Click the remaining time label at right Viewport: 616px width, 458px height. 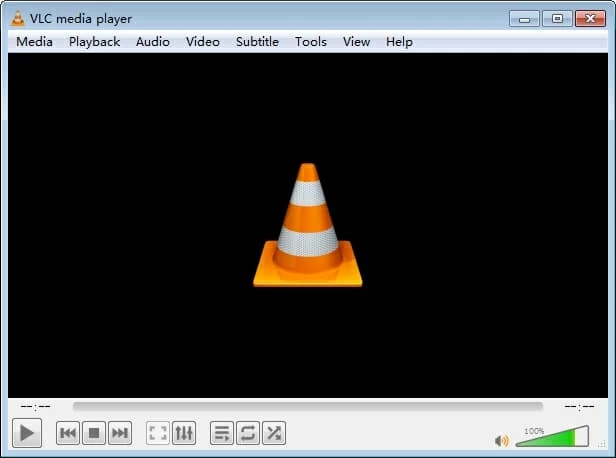(578, 407)
